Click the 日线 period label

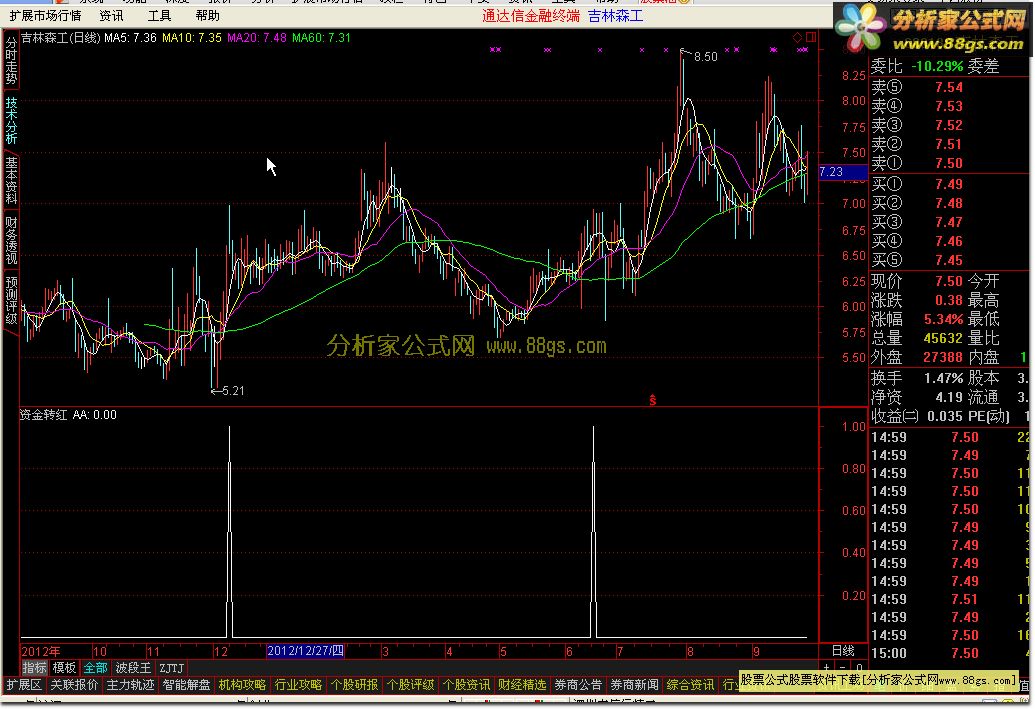[x=843, y=651]
